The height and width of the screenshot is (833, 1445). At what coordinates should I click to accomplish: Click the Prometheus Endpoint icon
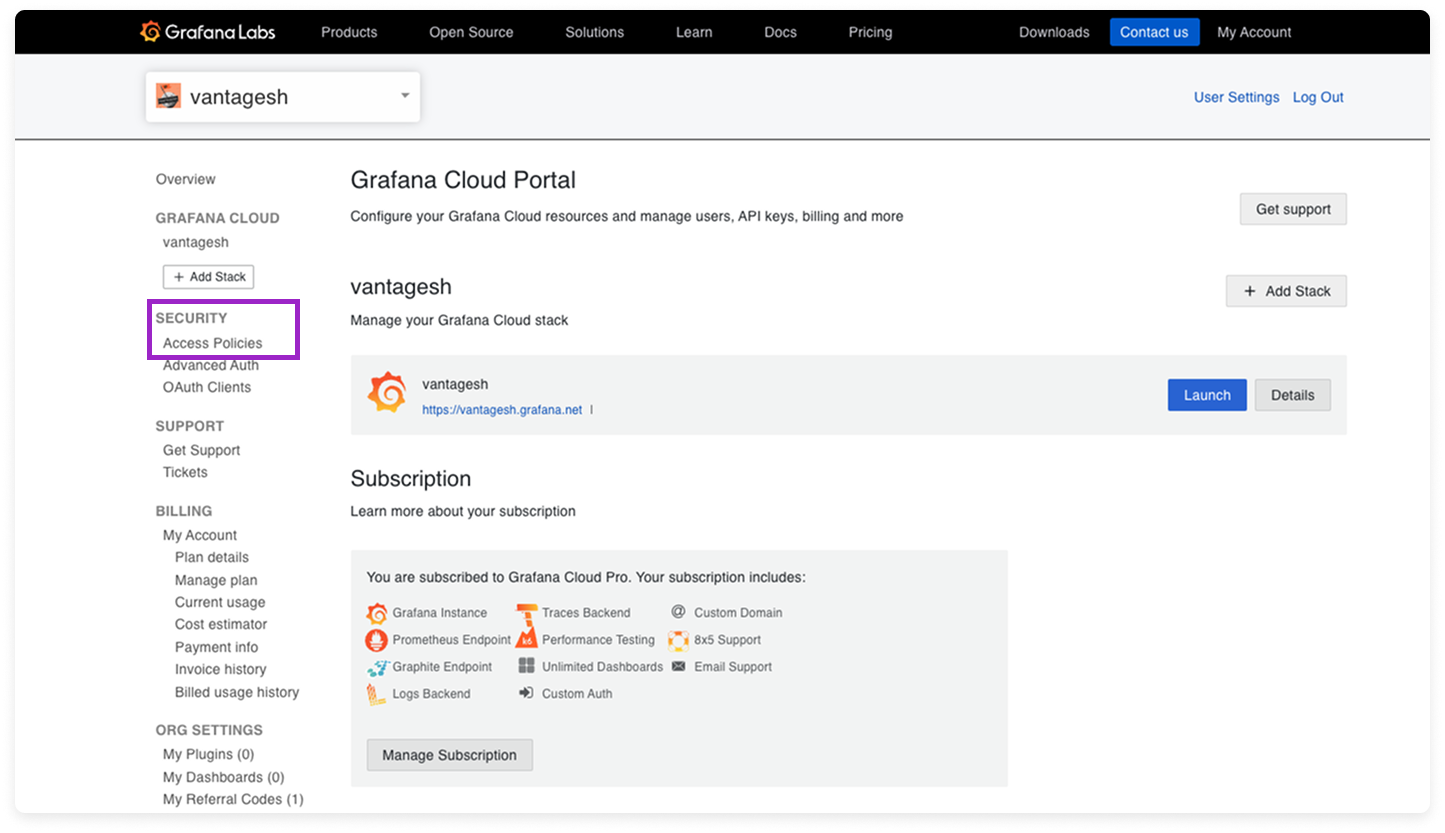pyautogui.click(x=377, y=640)
